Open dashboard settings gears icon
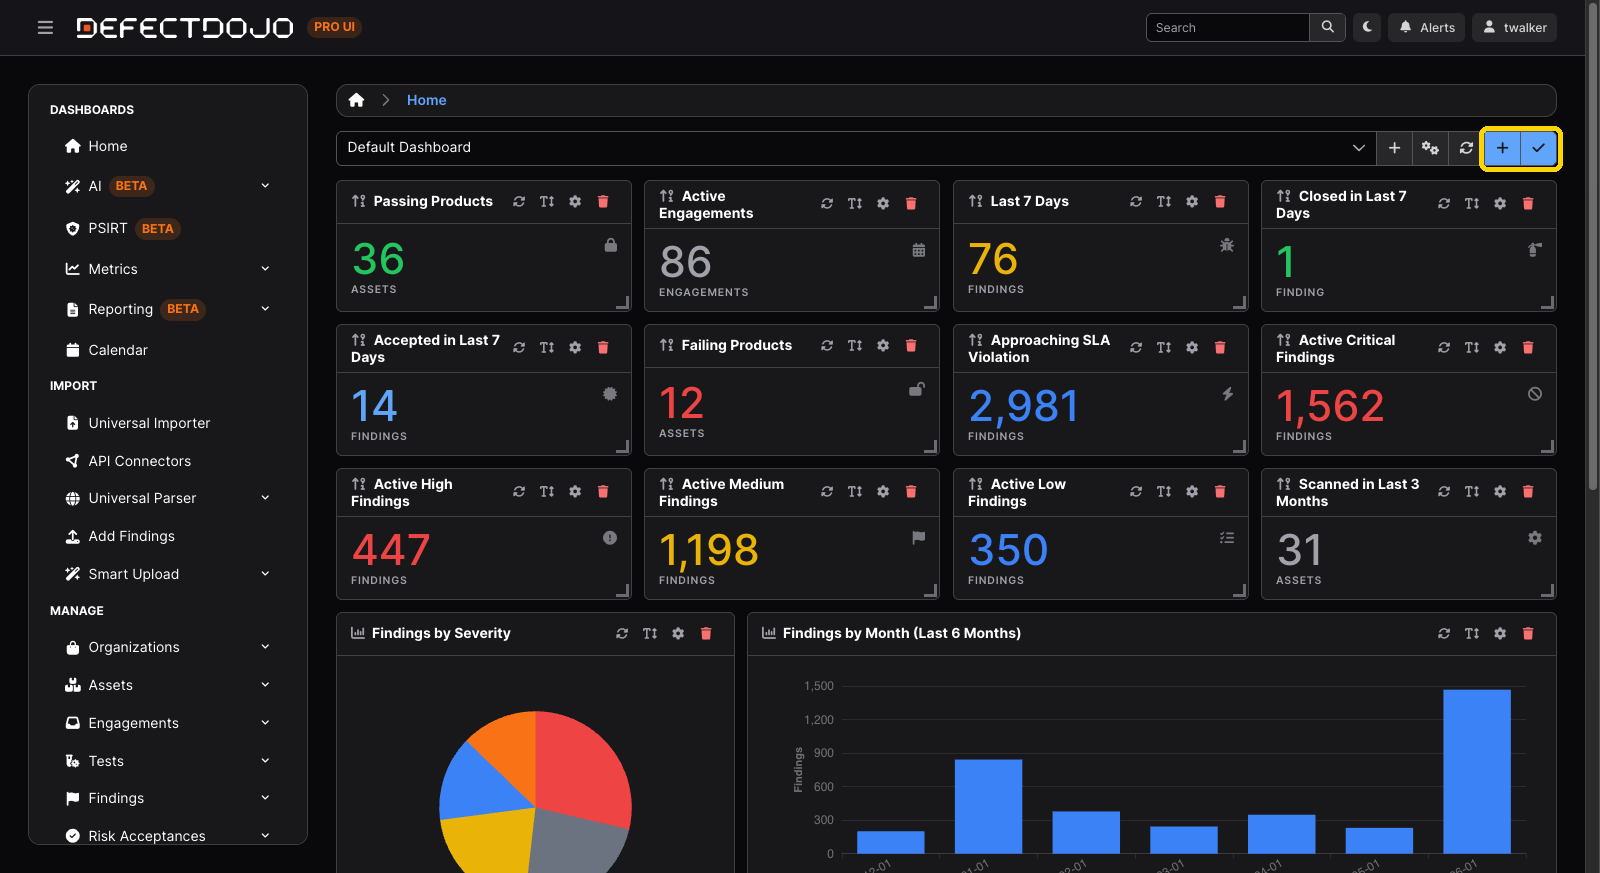 [1430, 148]
